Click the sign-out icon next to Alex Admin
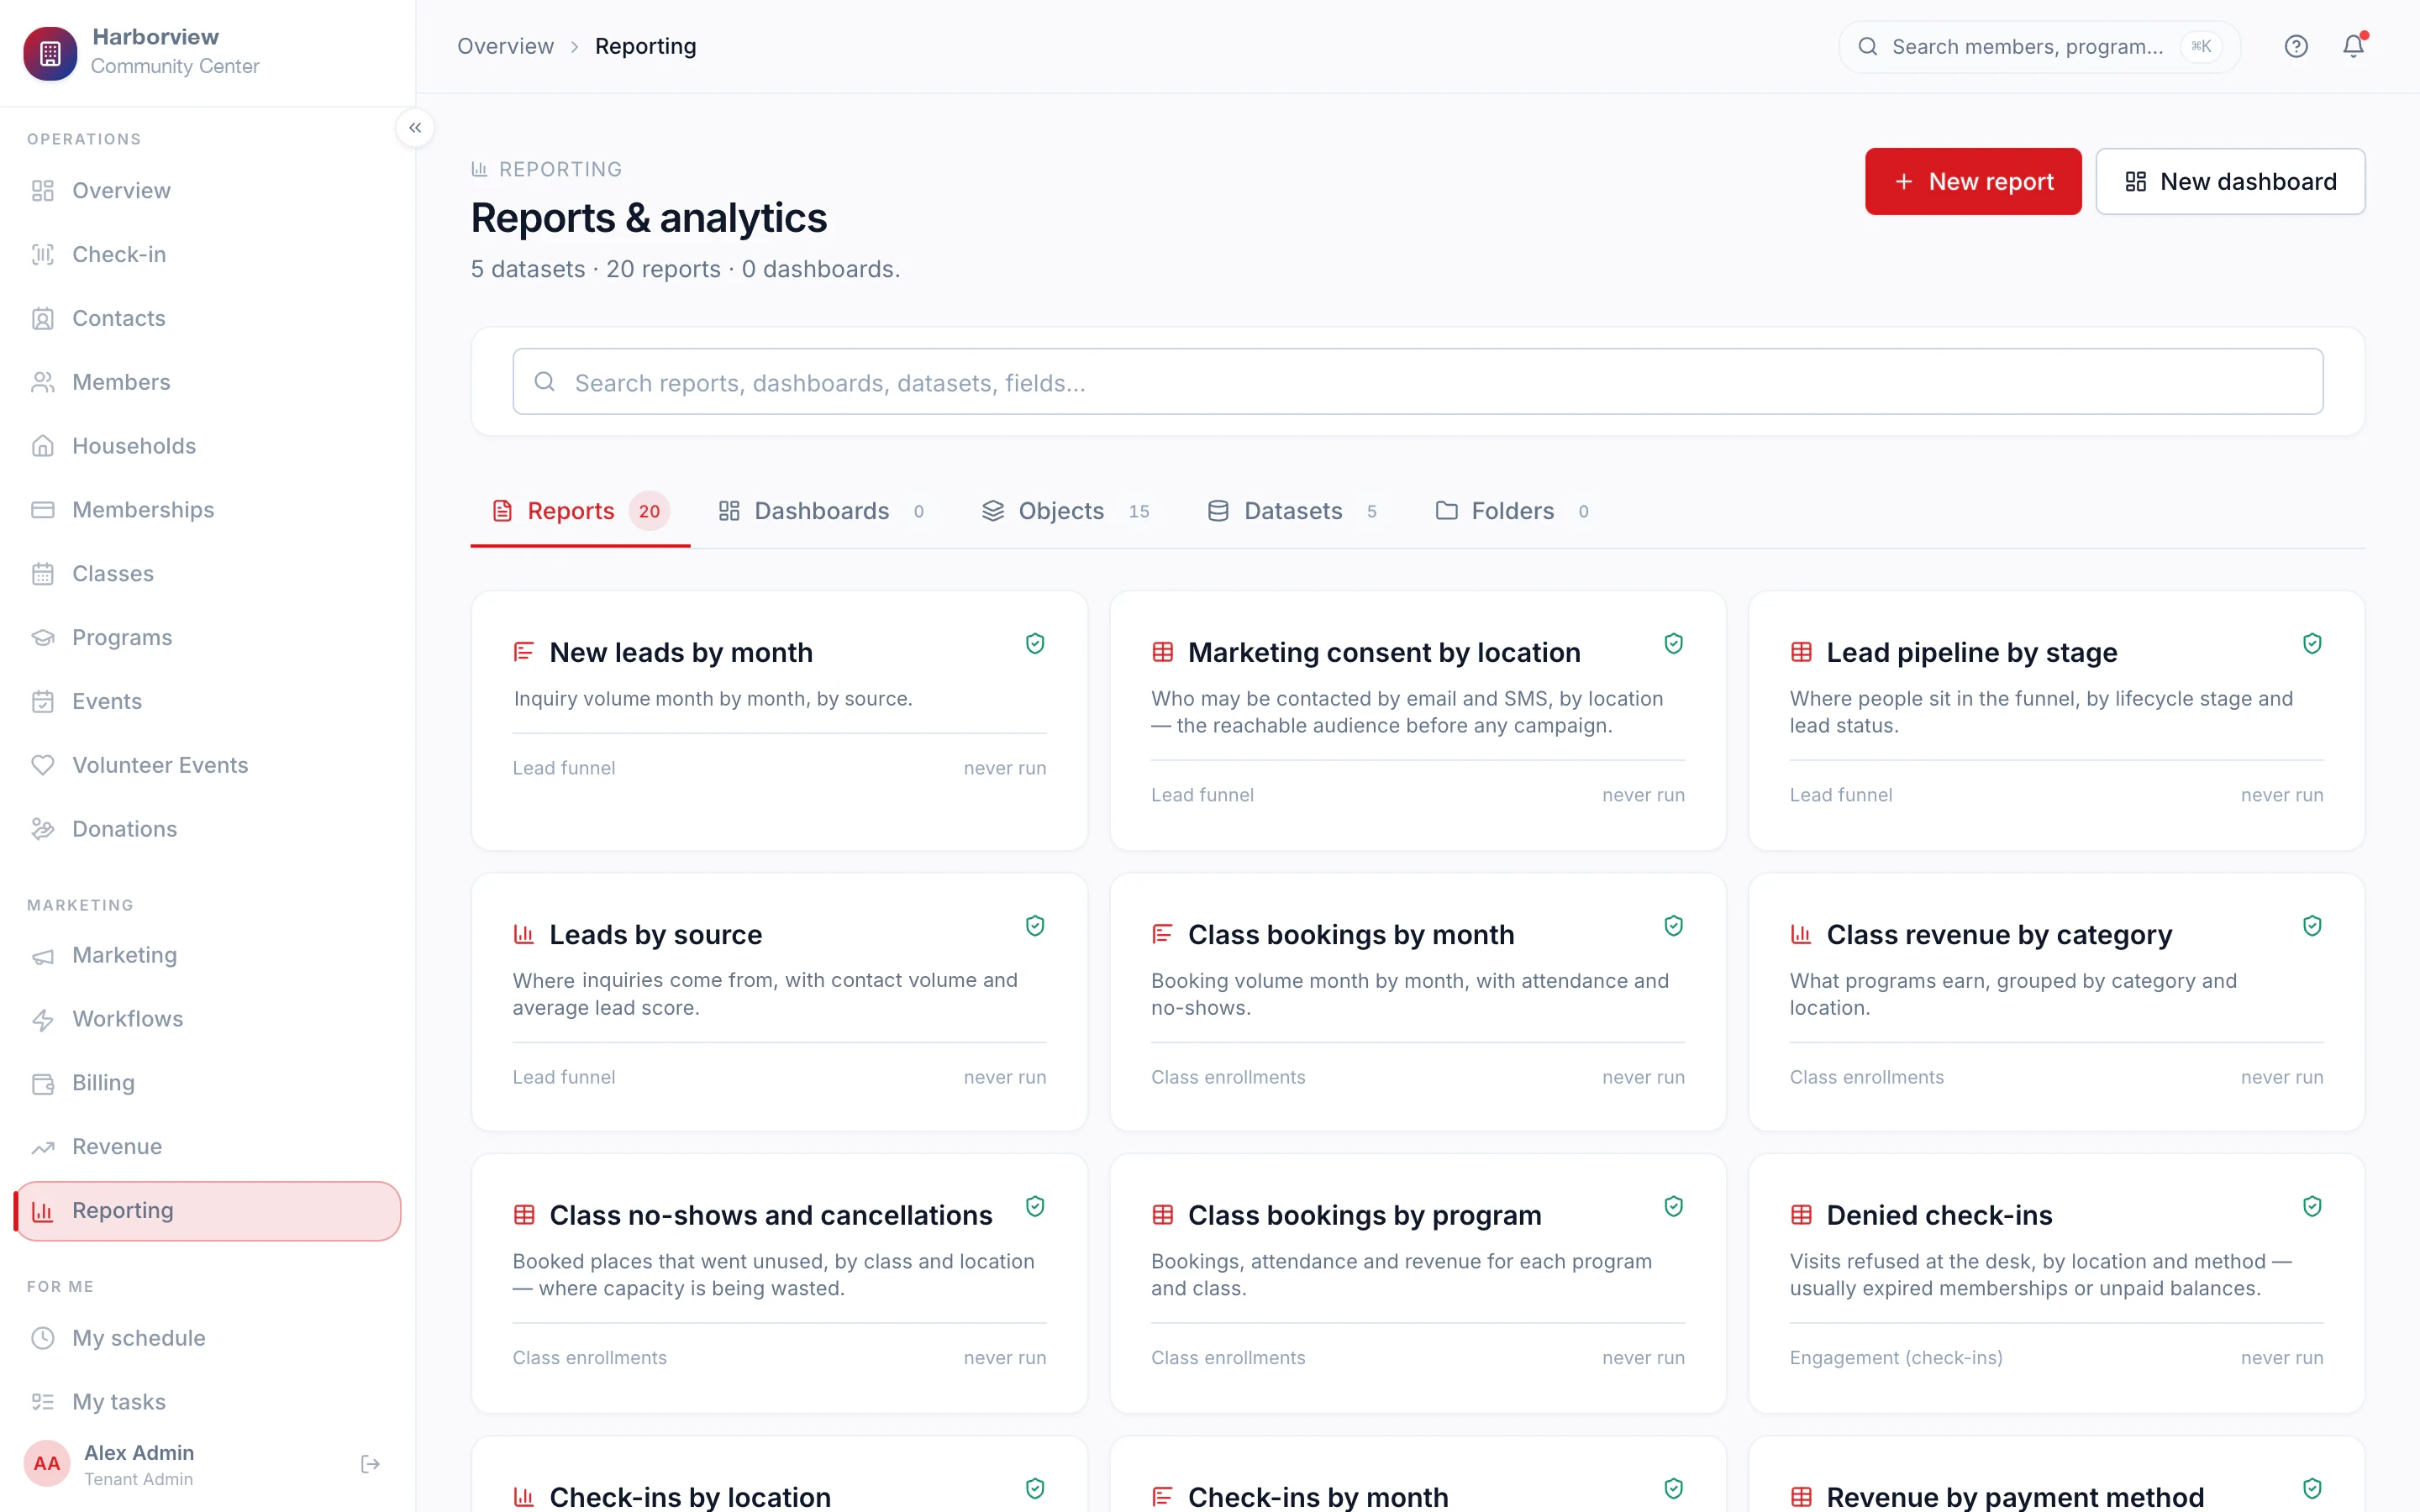Image resolution: width=2420 pixels, height=1512 pixels. (370, 1464)
